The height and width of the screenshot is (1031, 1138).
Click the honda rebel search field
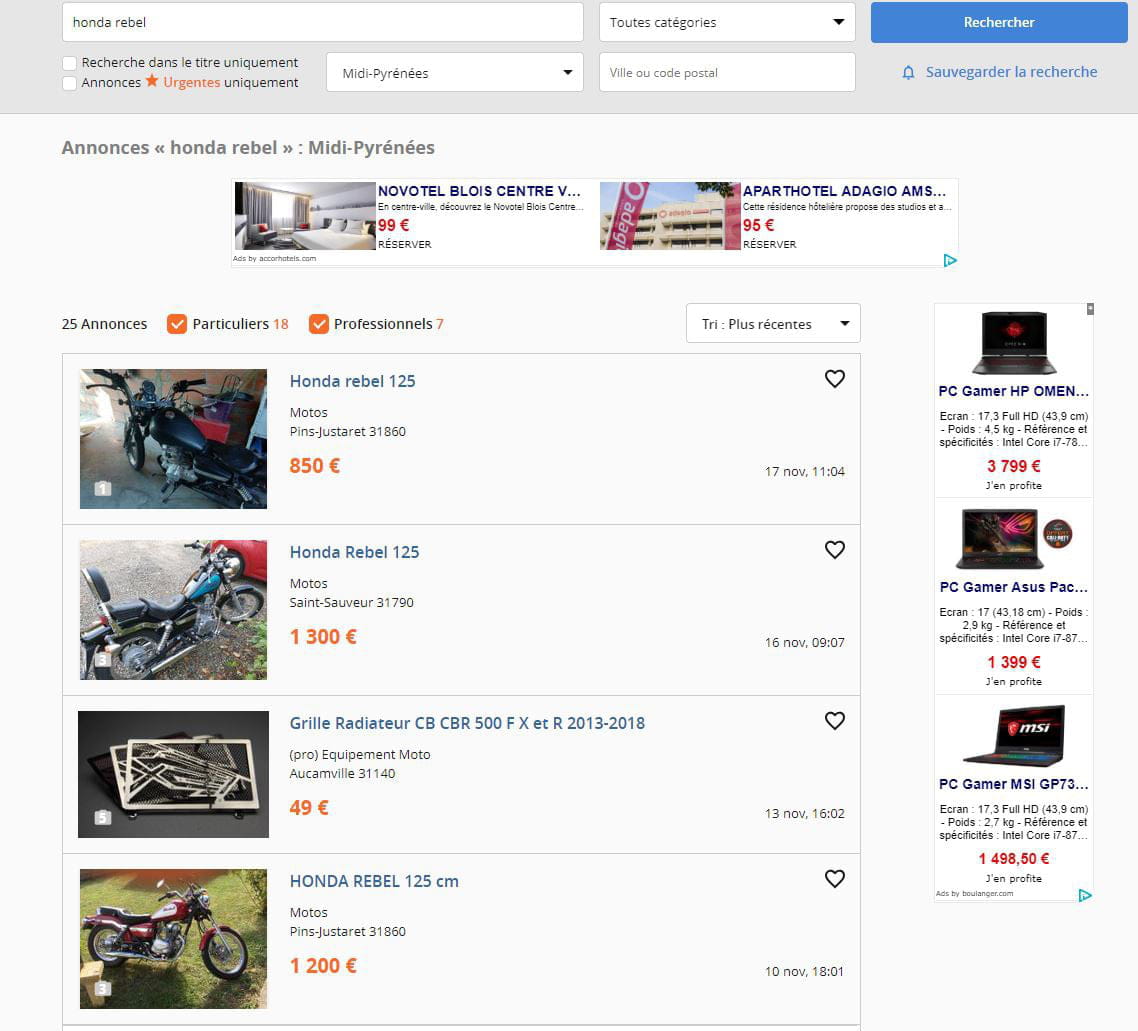[323, 22]
